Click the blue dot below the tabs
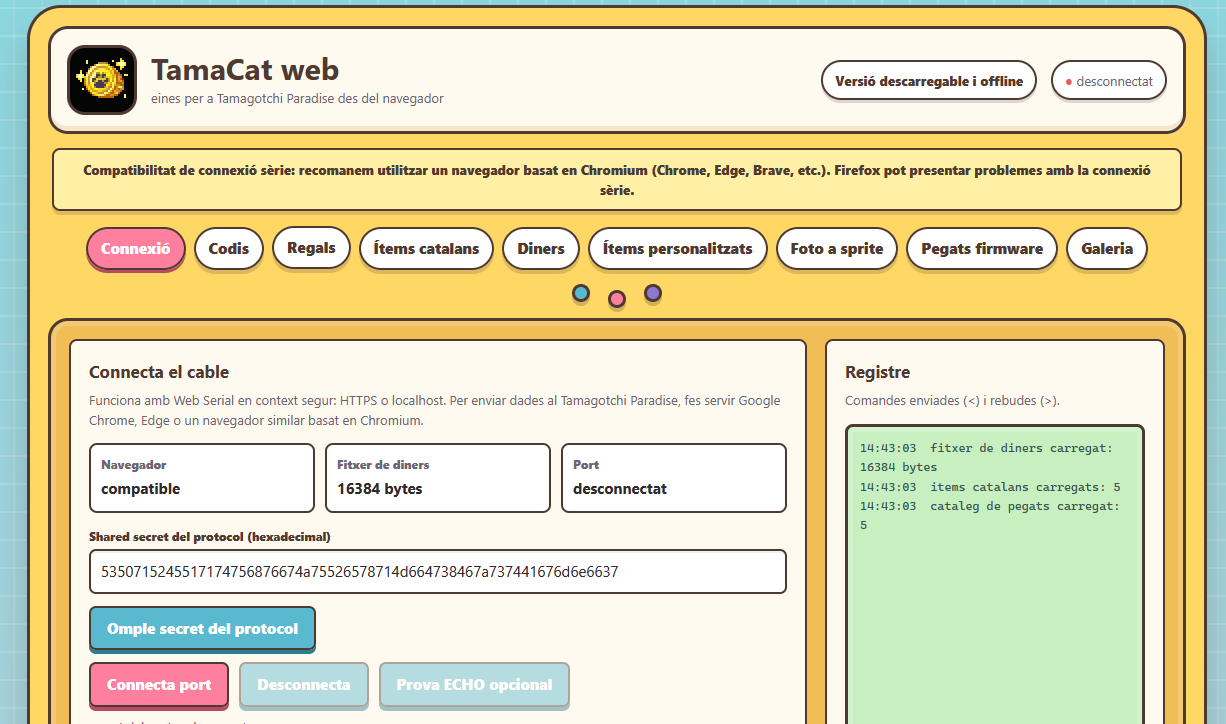 [x=581, y=293]
